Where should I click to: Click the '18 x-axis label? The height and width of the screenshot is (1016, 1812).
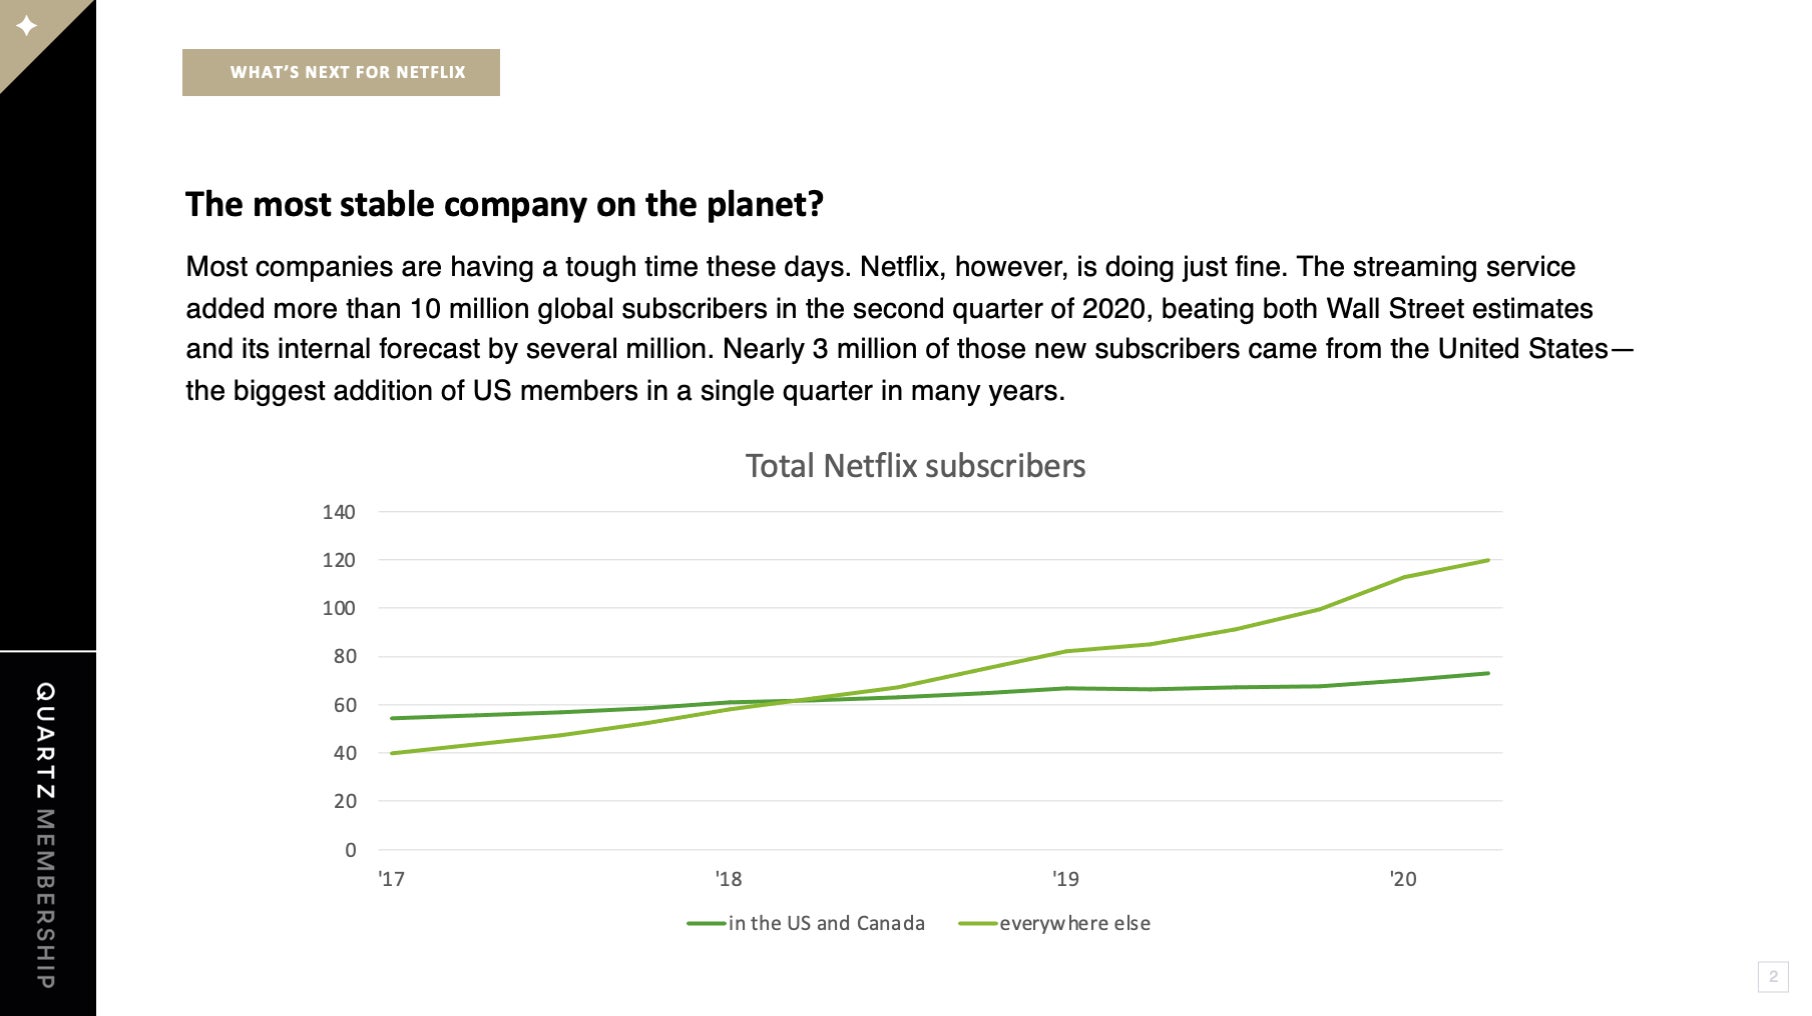coord(728,879)
